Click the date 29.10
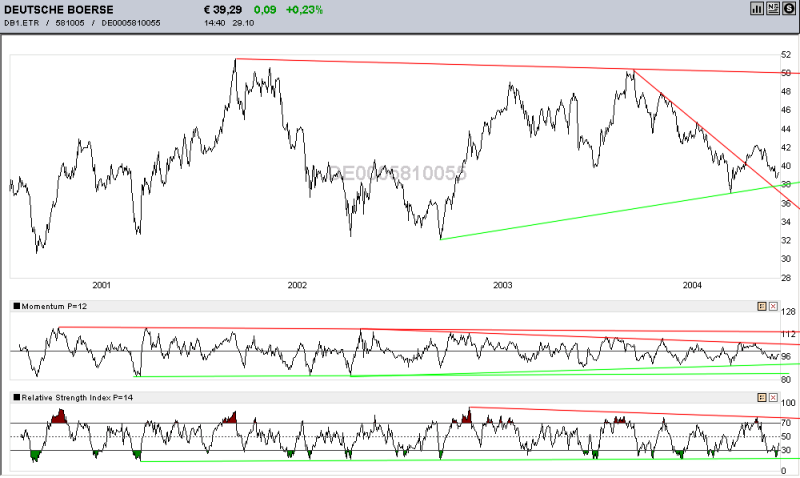 click(x=243, y=23)
